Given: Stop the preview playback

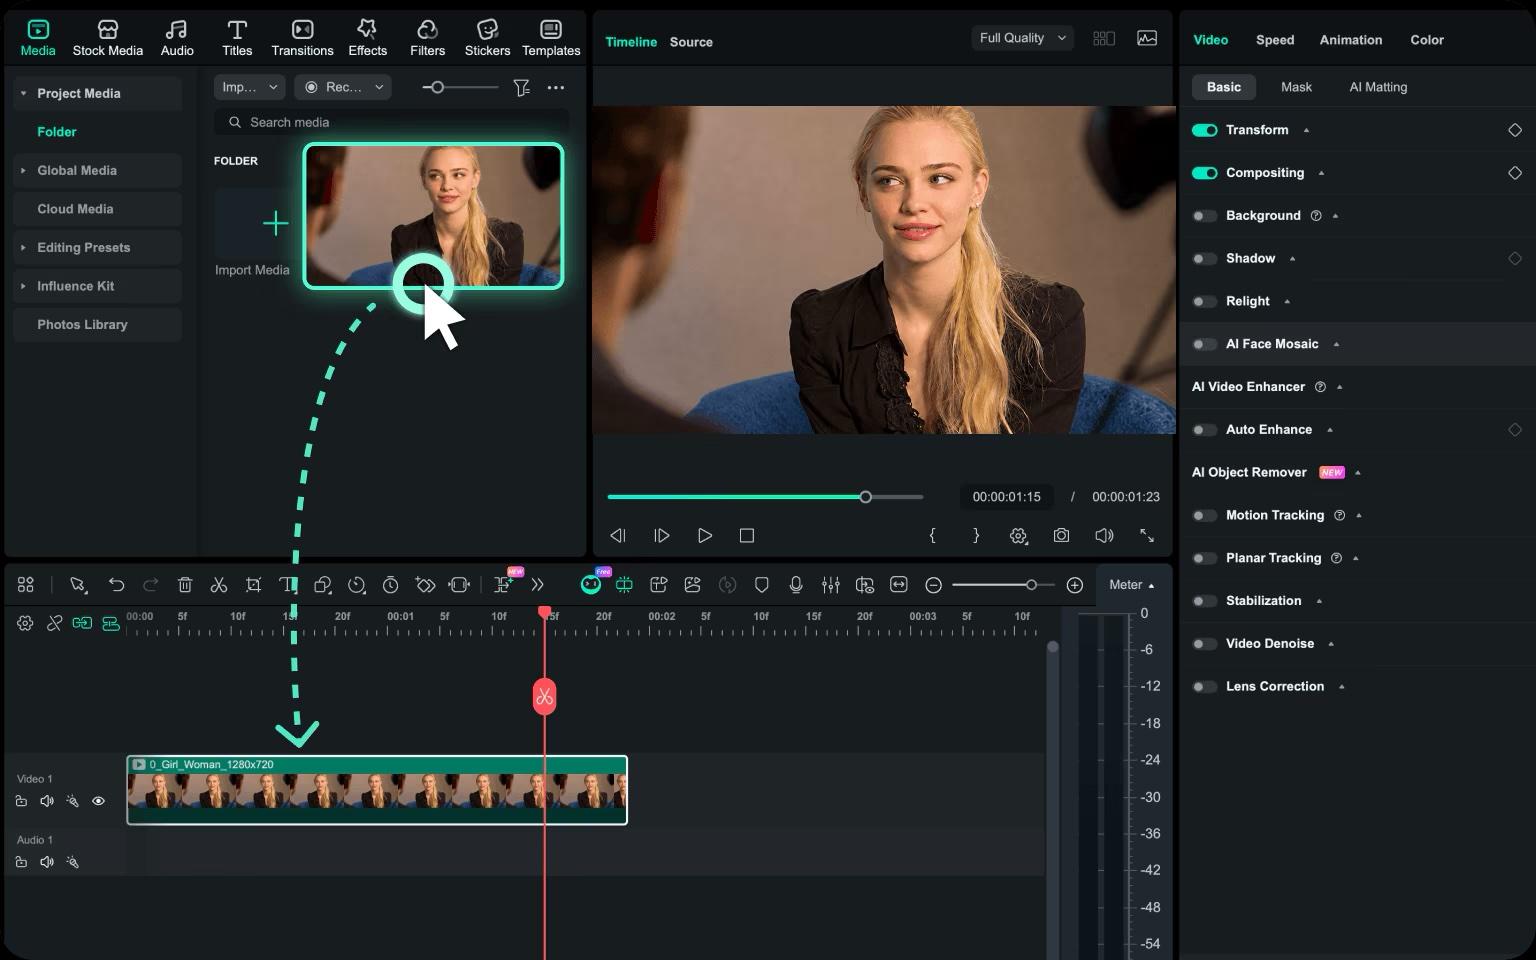Looking at the screenshot, I should 746,536.
